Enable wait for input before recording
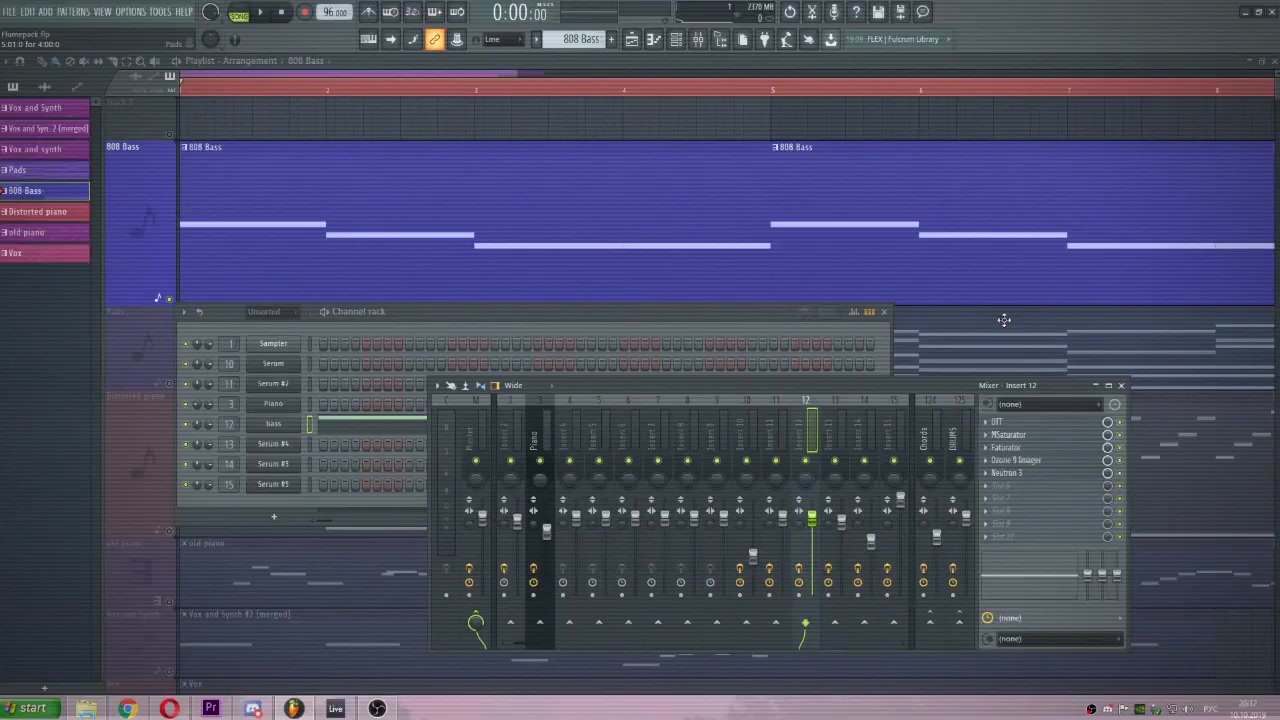 (x=391, y=12)
